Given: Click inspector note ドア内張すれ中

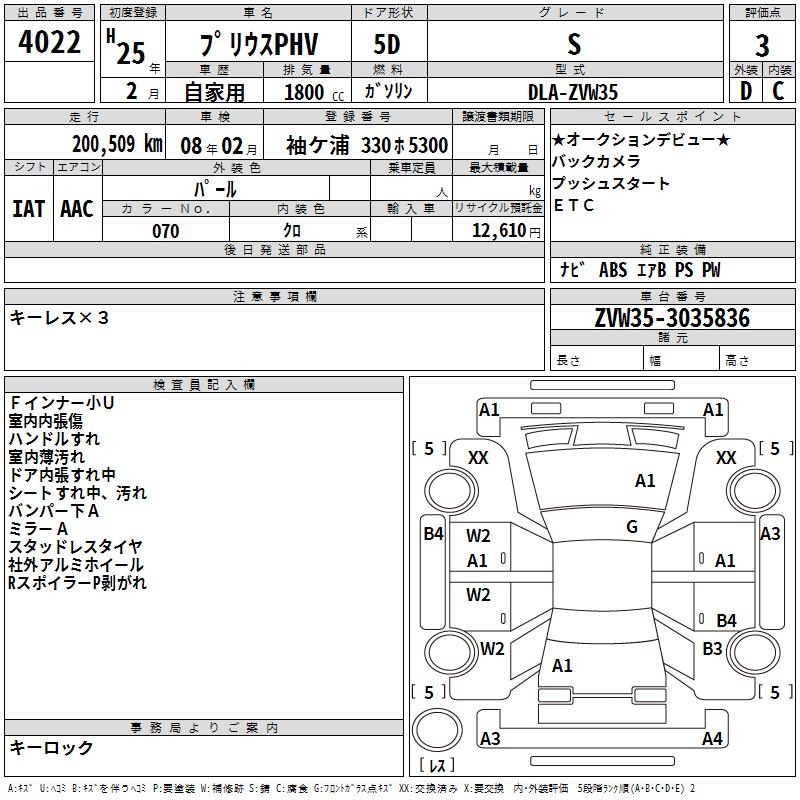Looking at the screenshot, I should [62, 474].
